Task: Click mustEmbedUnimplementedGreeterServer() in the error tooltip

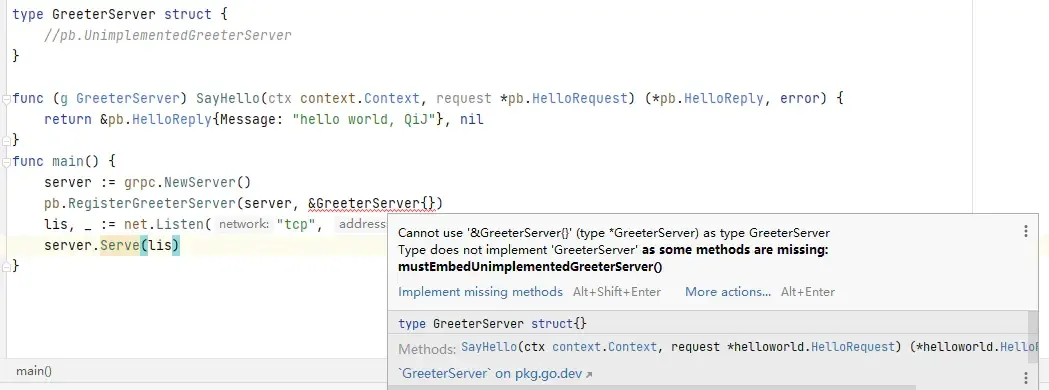Action: pyautogui.click(x=530, y=266)
